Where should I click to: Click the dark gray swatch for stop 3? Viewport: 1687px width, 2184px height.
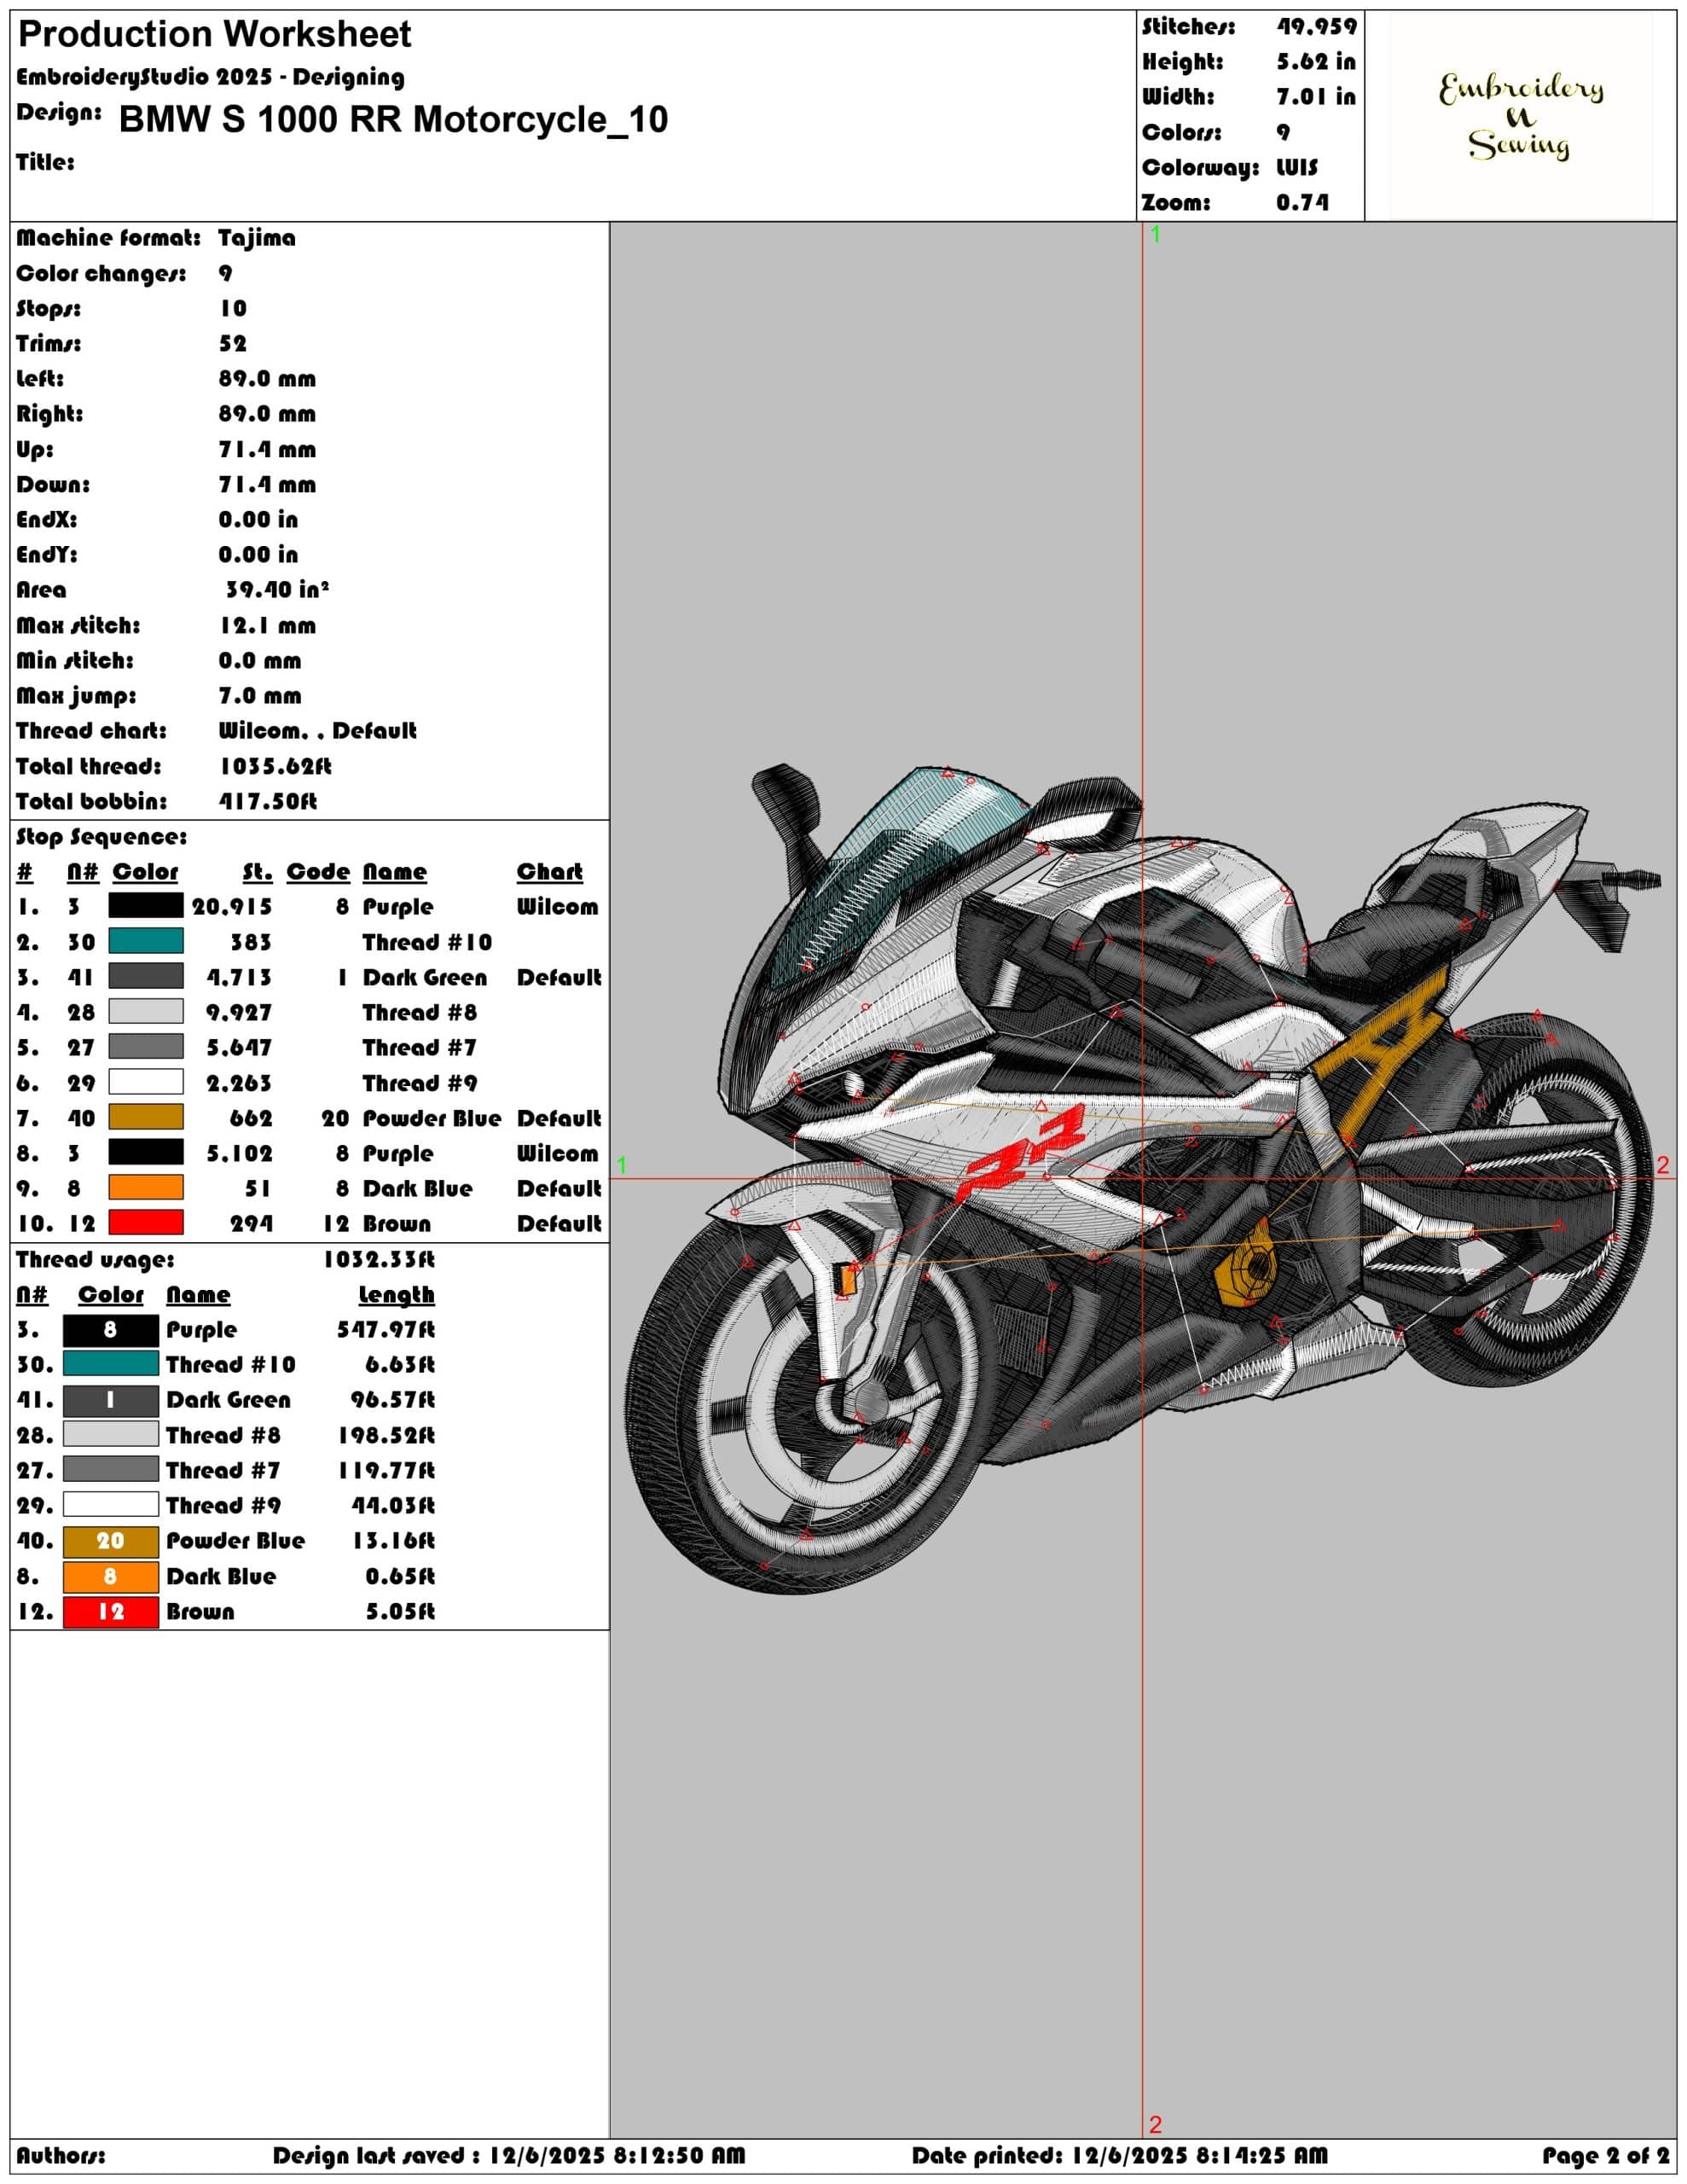click(146, 976)
